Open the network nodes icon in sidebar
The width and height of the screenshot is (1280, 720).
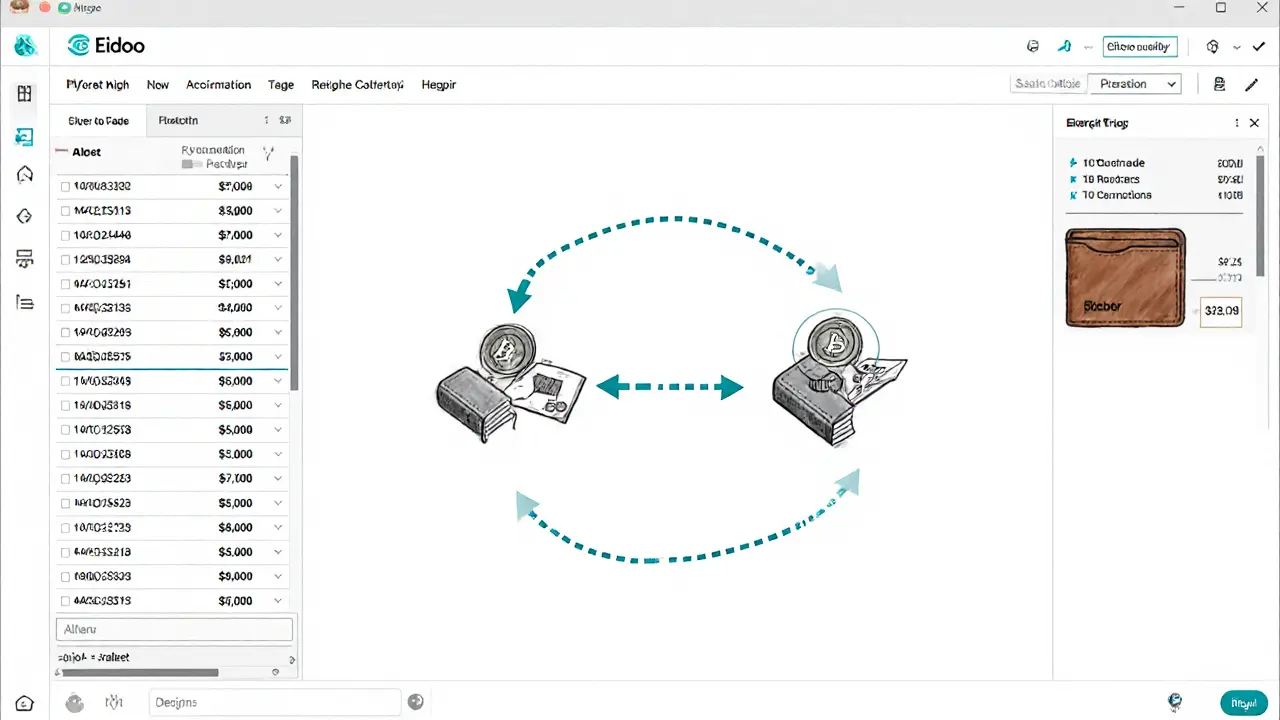pos(24,259)
